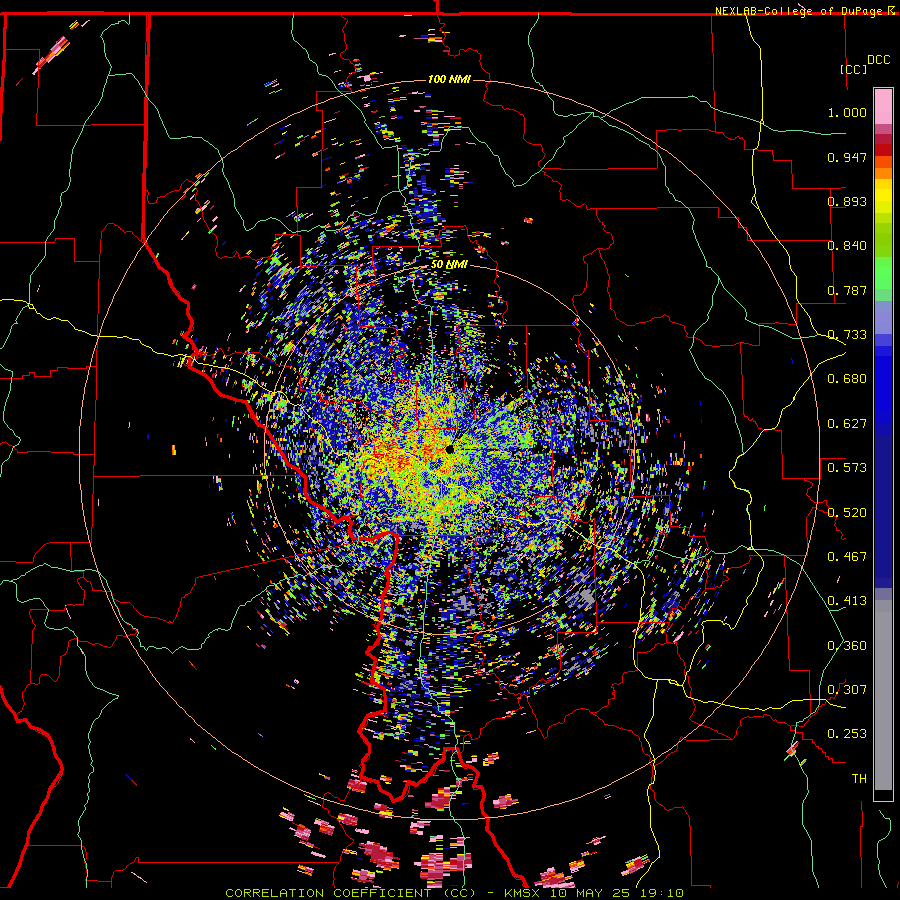Select the 0.680 scale value
The image size is (900, 900).
847,379
